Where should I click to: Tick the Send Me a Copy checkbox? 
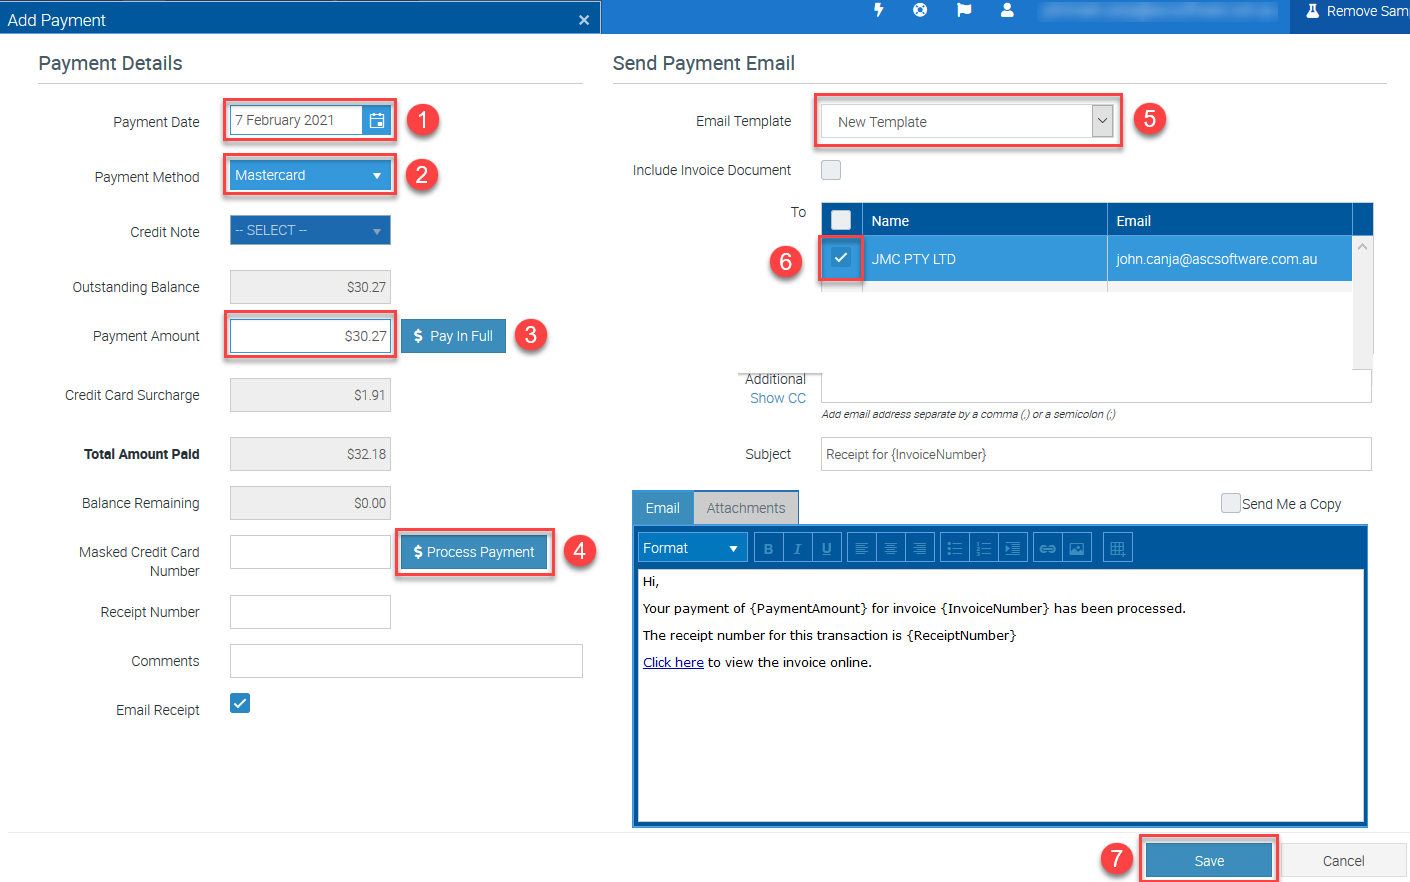1230,503
